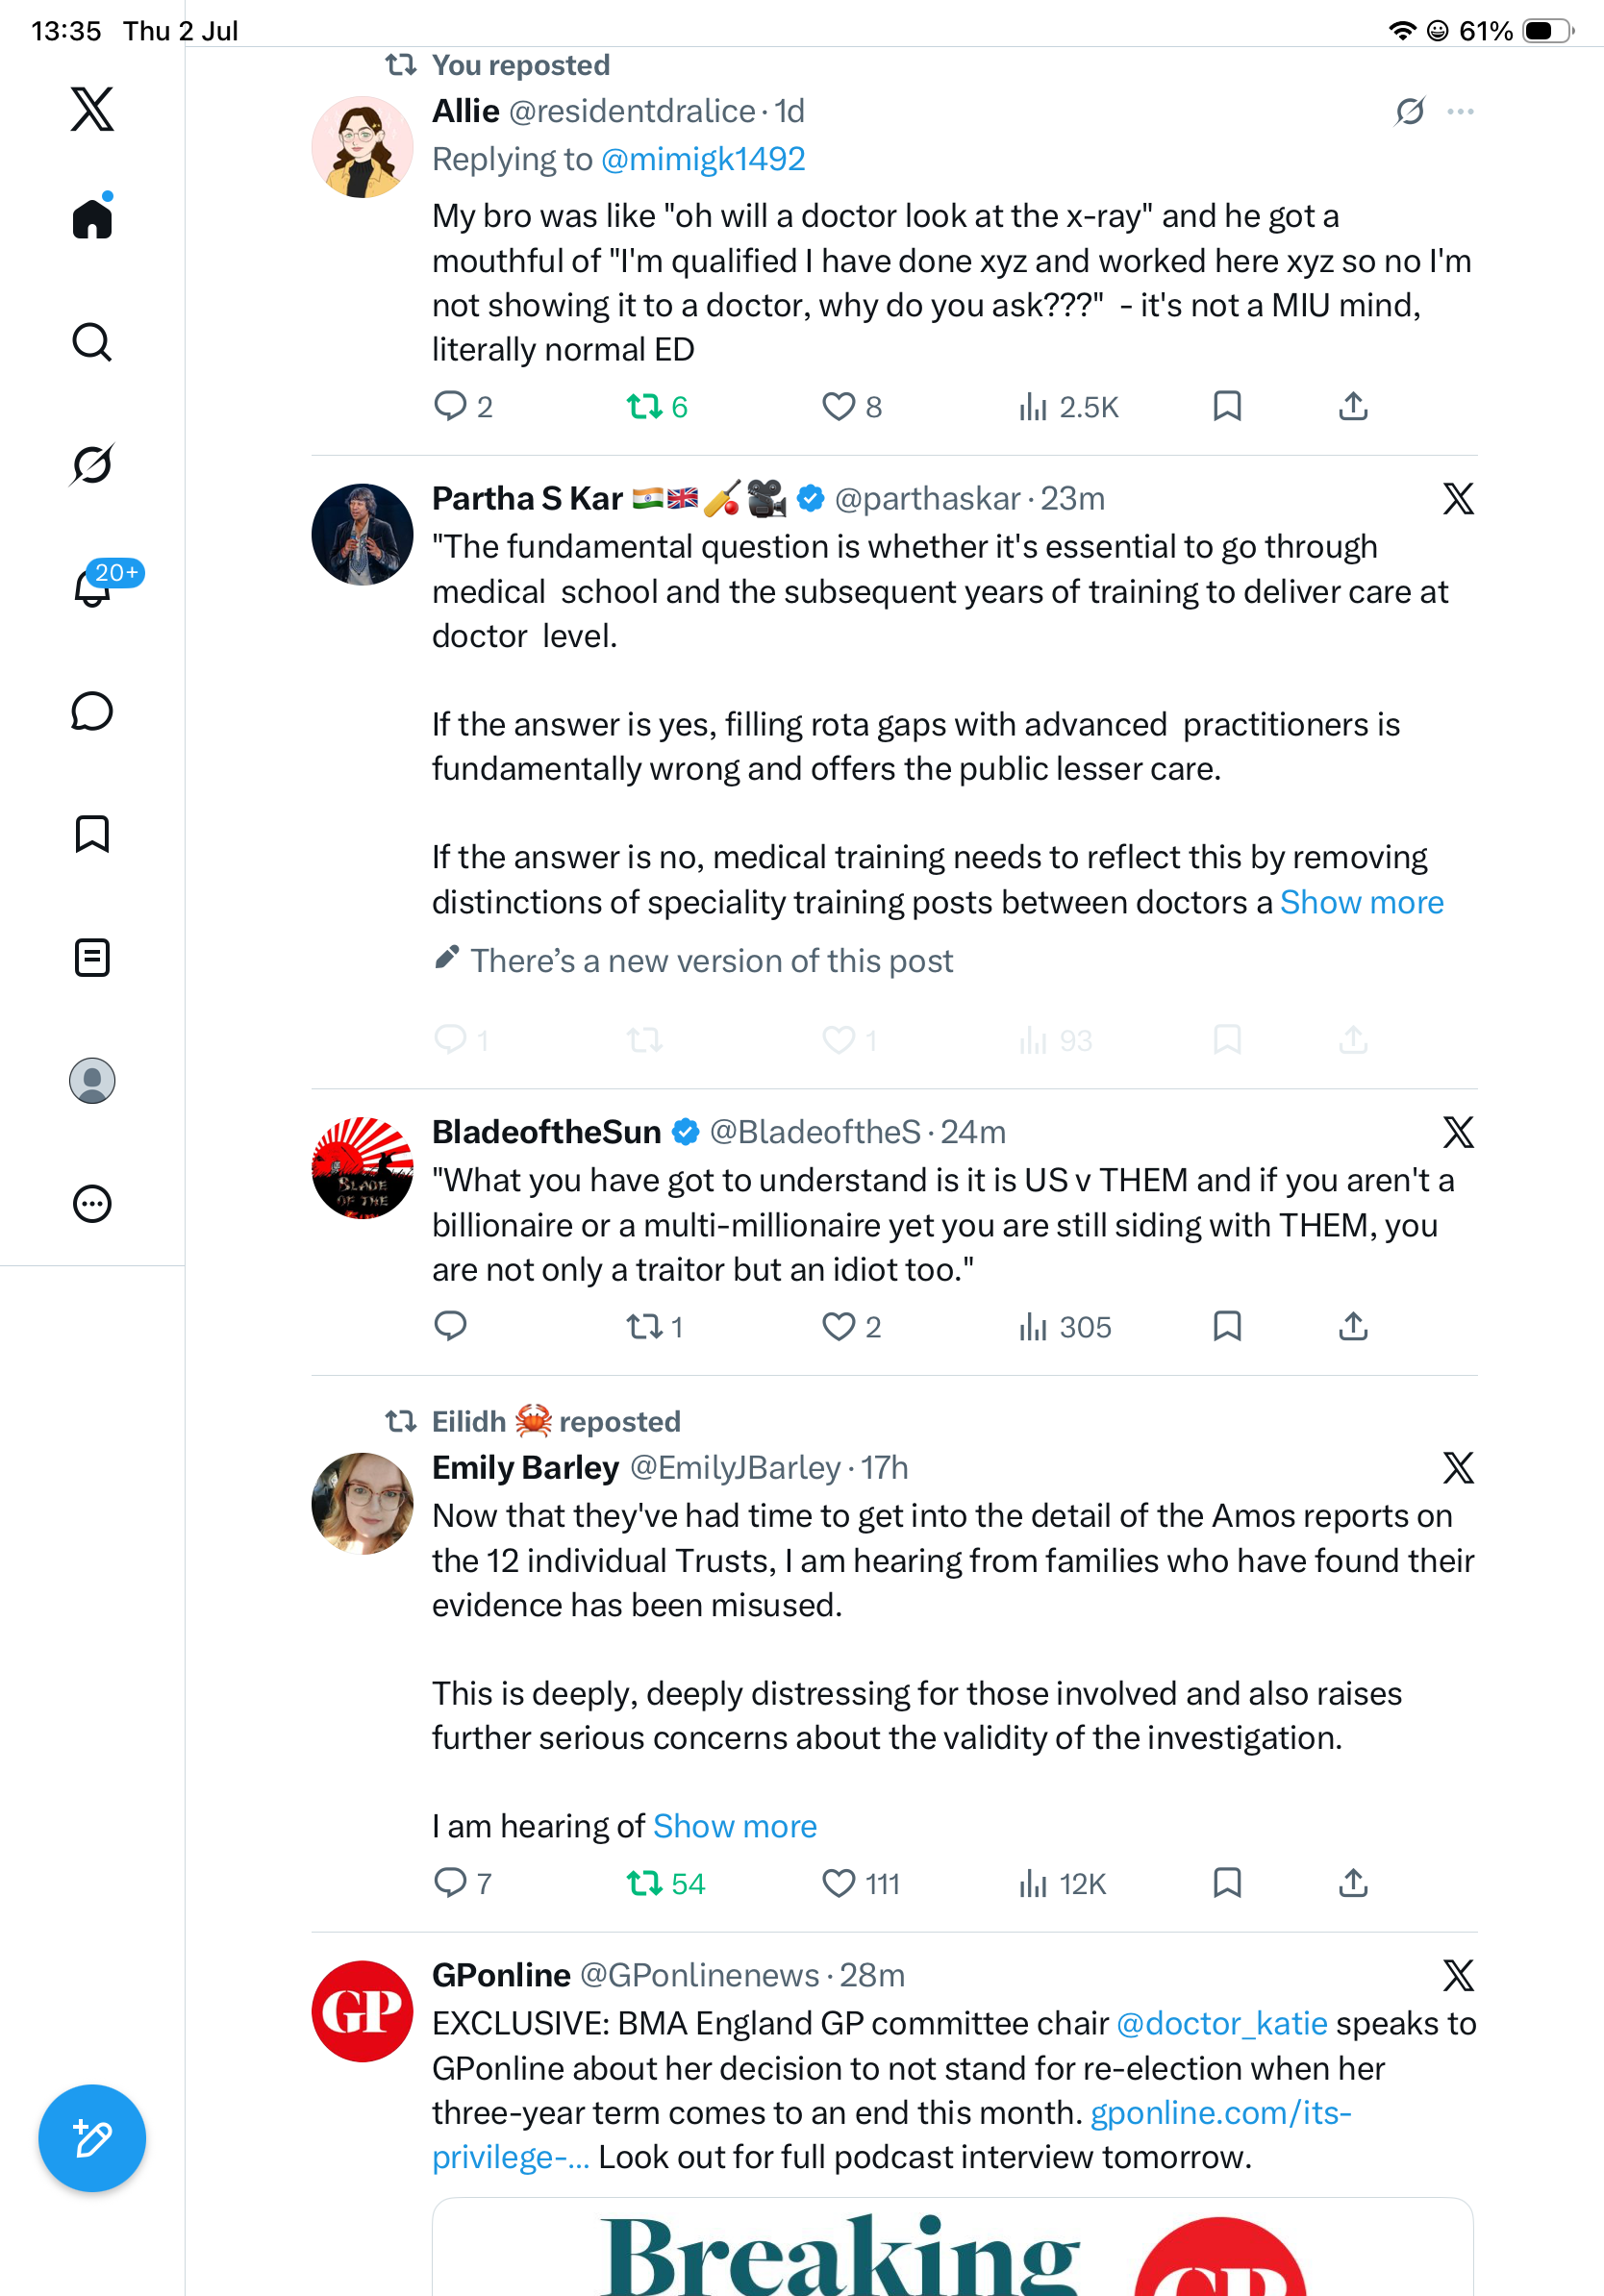Click the Grok icon on Allie's post
The height and width of the screenshot is (2296, 1604).
pyautogui.click(x=1410, y=111)
